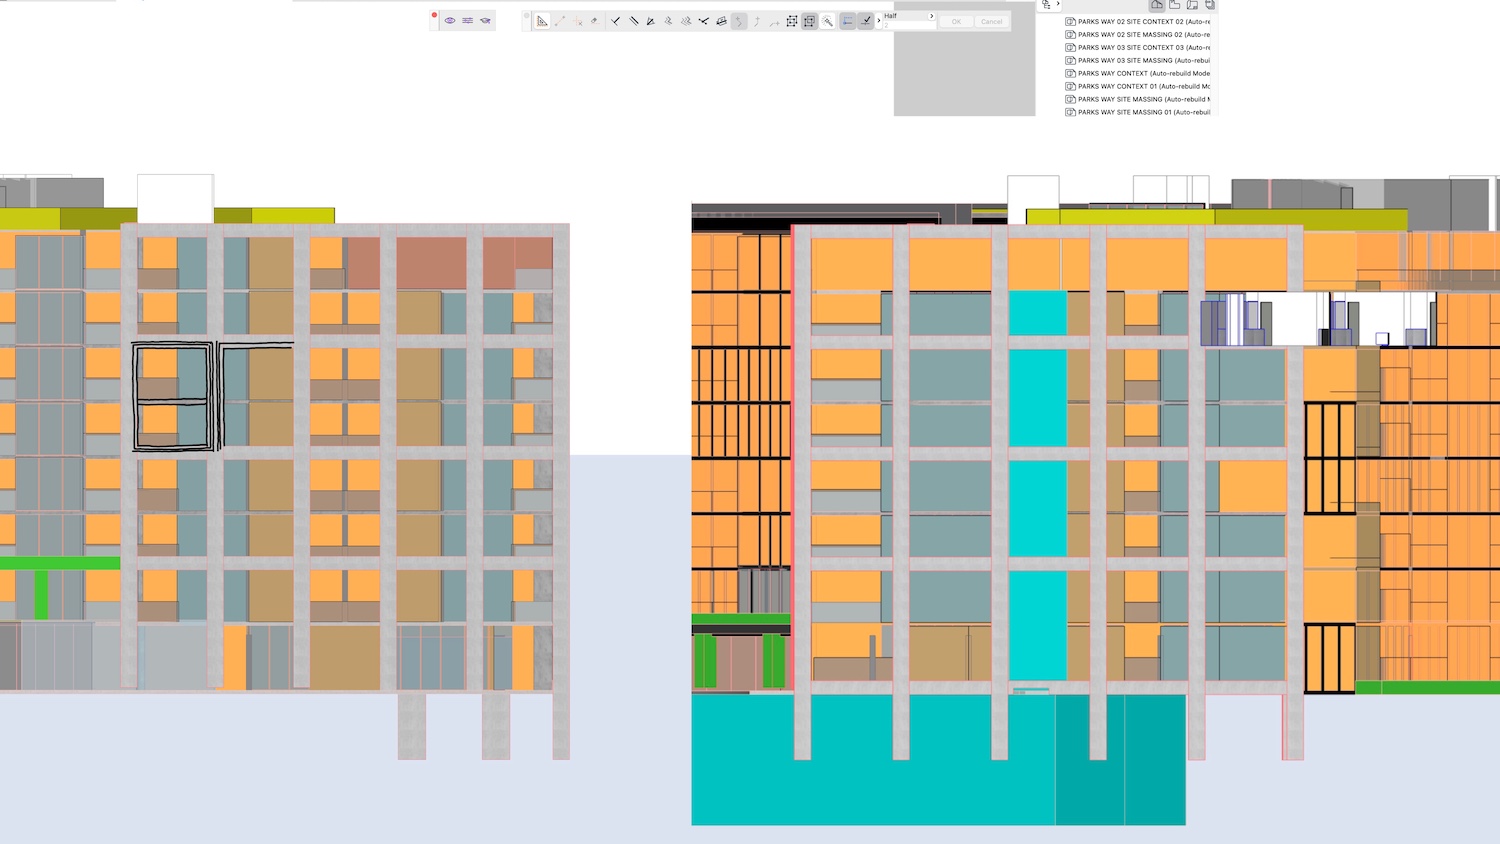Expand the arrow beside the gravity button

(x=878, y=21)
